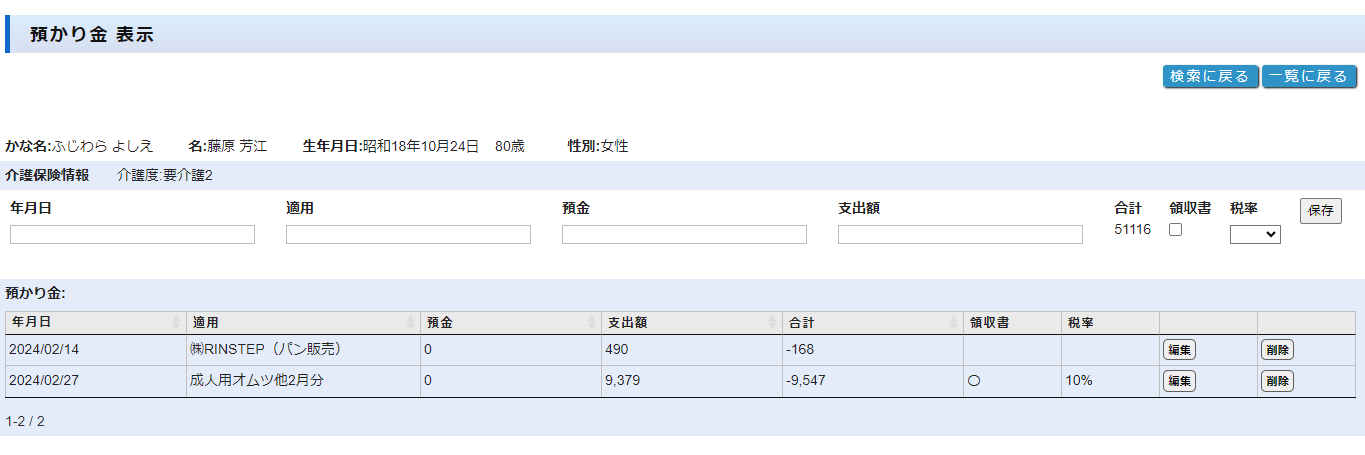Viewport: 1365px width, 455px height.
Task: Click the 支出額 input field
Action: click(x=960, y=234)
